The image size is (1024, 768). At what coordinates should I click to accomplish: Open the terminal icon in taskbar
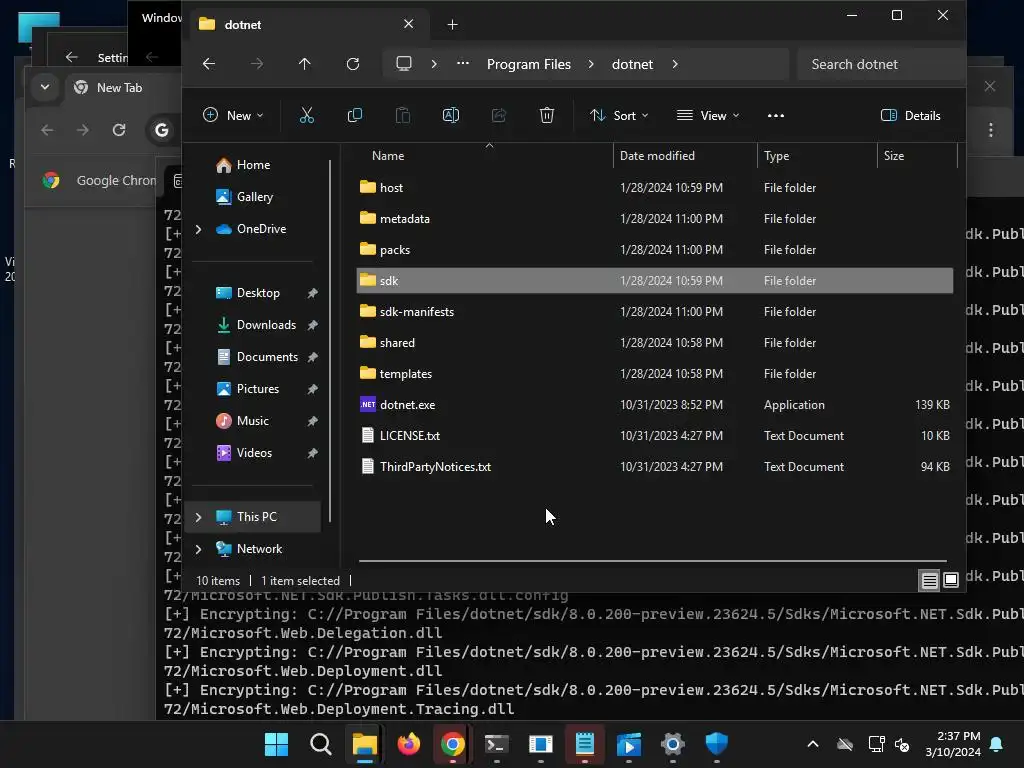pyautogui.click(x=496, y=744)
